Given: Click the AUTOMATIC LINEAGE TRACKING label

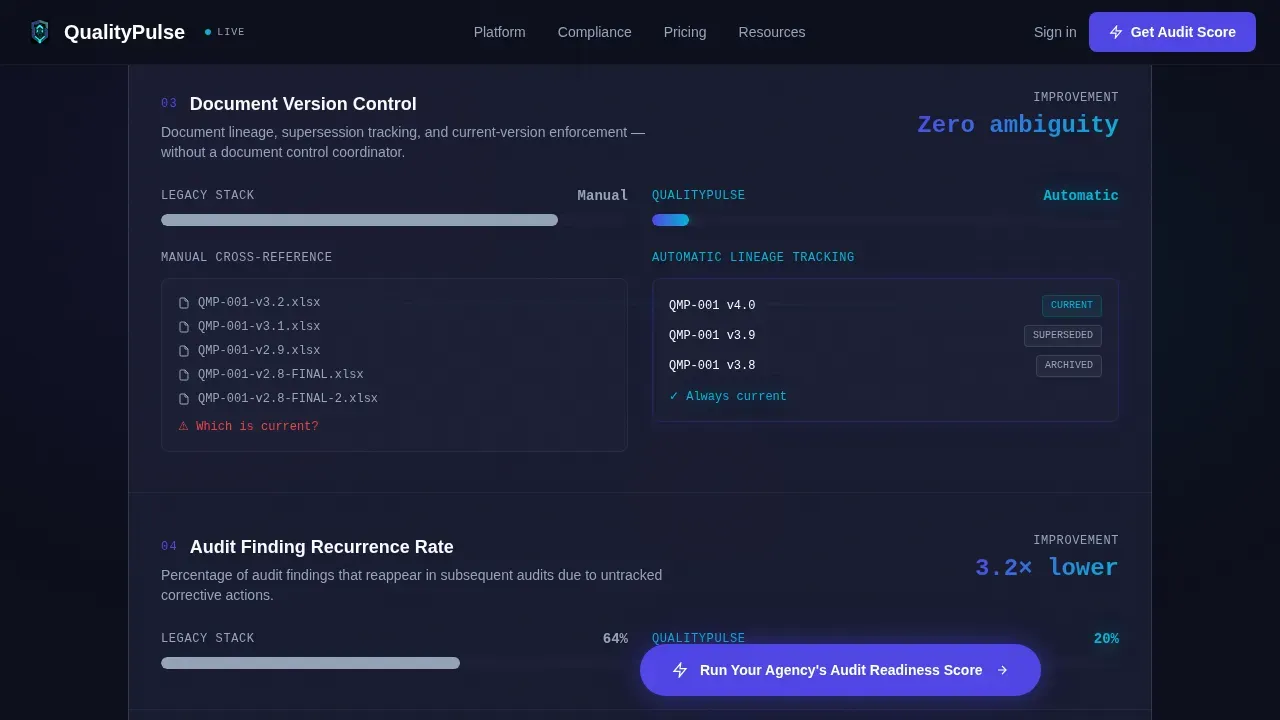Looking at the screenshot, I should pyautogui.click(x=753, y=257).
